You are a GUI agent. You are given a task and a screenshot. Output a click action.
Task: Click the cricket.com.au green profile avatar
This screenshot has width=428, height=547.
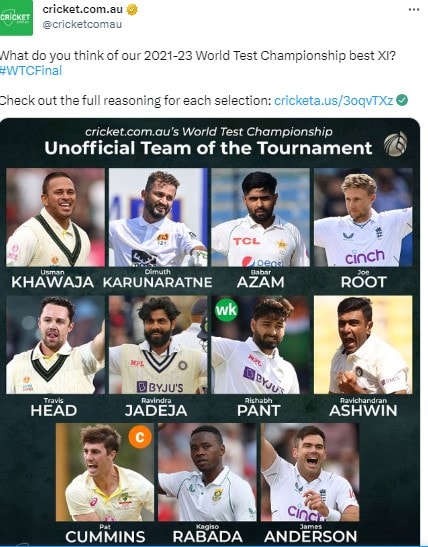(x=16, y=17)
